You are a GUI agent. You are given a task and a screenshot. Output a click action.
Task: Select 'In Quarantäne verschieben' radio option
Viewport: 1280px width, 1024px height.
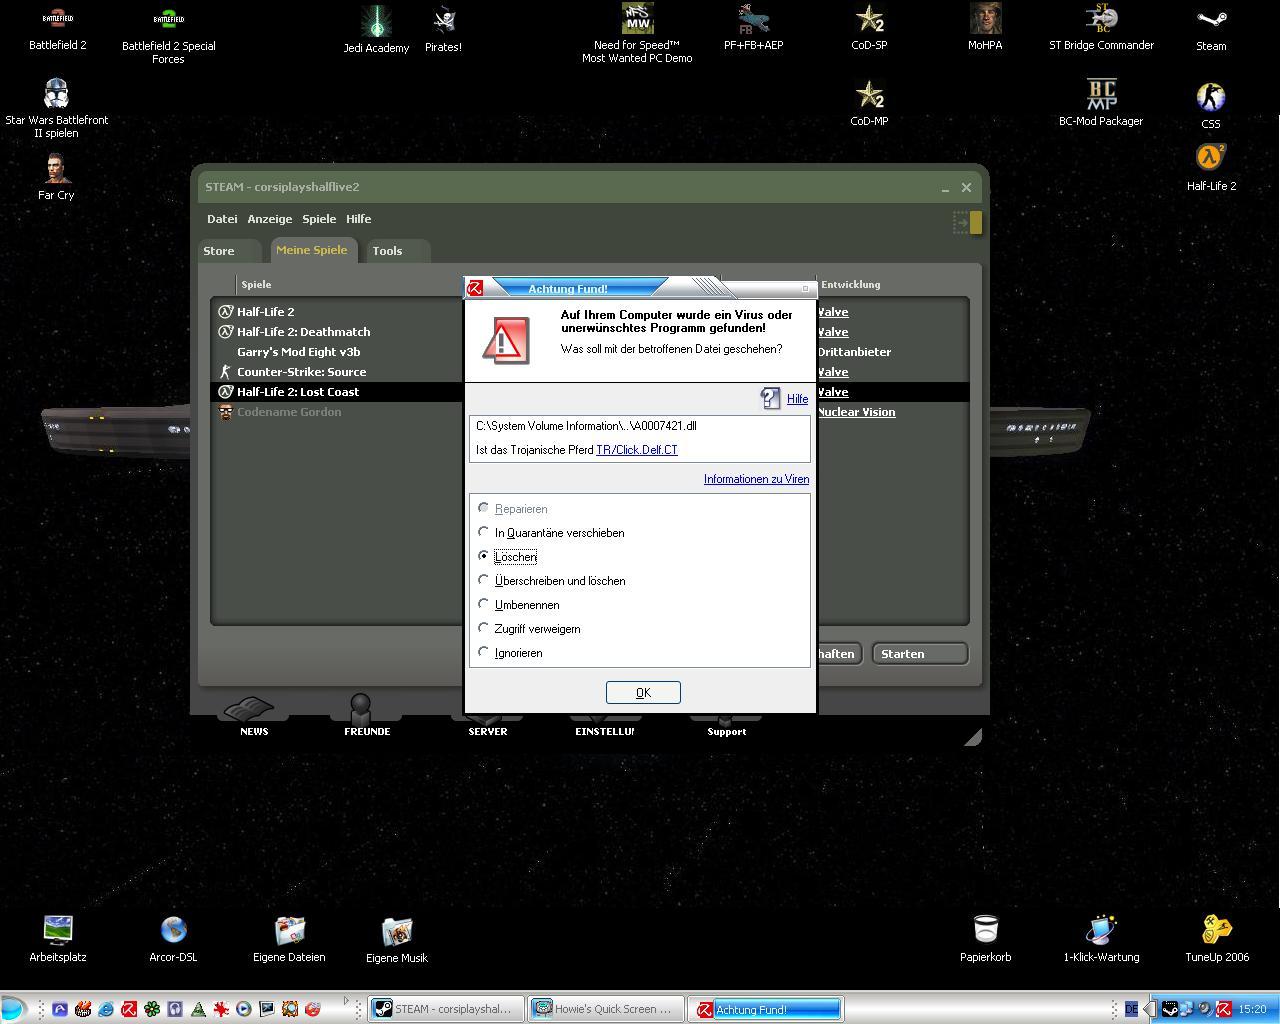click(484, 532)
